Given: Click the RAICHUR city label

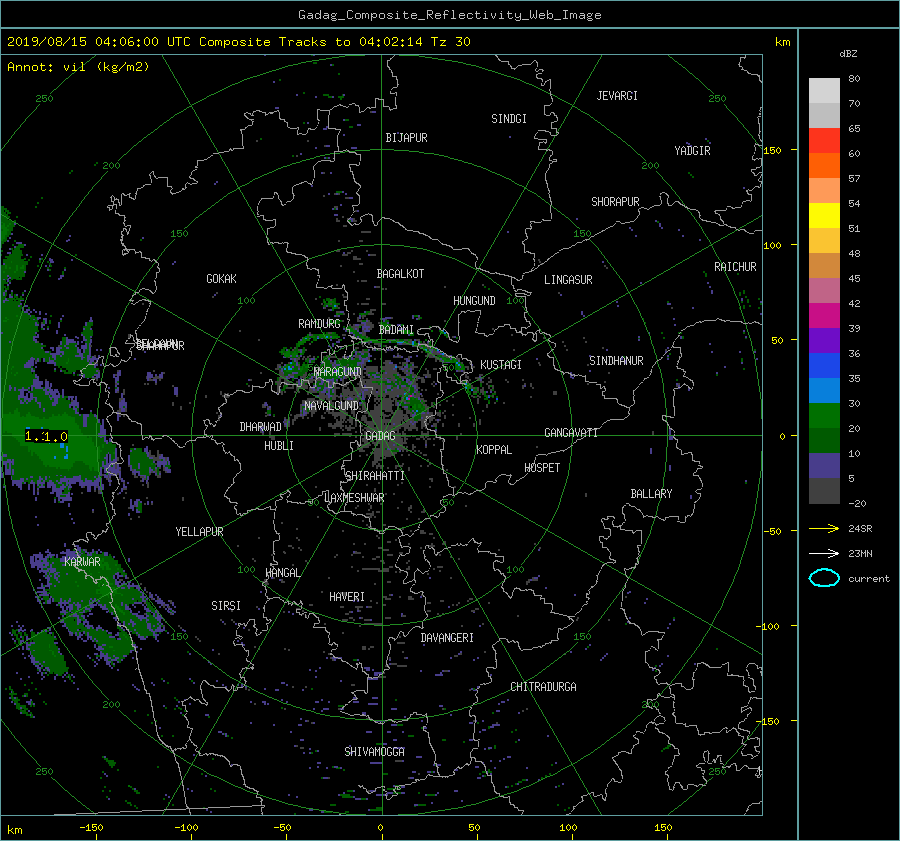Looking at the screenshot, I should tap(735, 267).
